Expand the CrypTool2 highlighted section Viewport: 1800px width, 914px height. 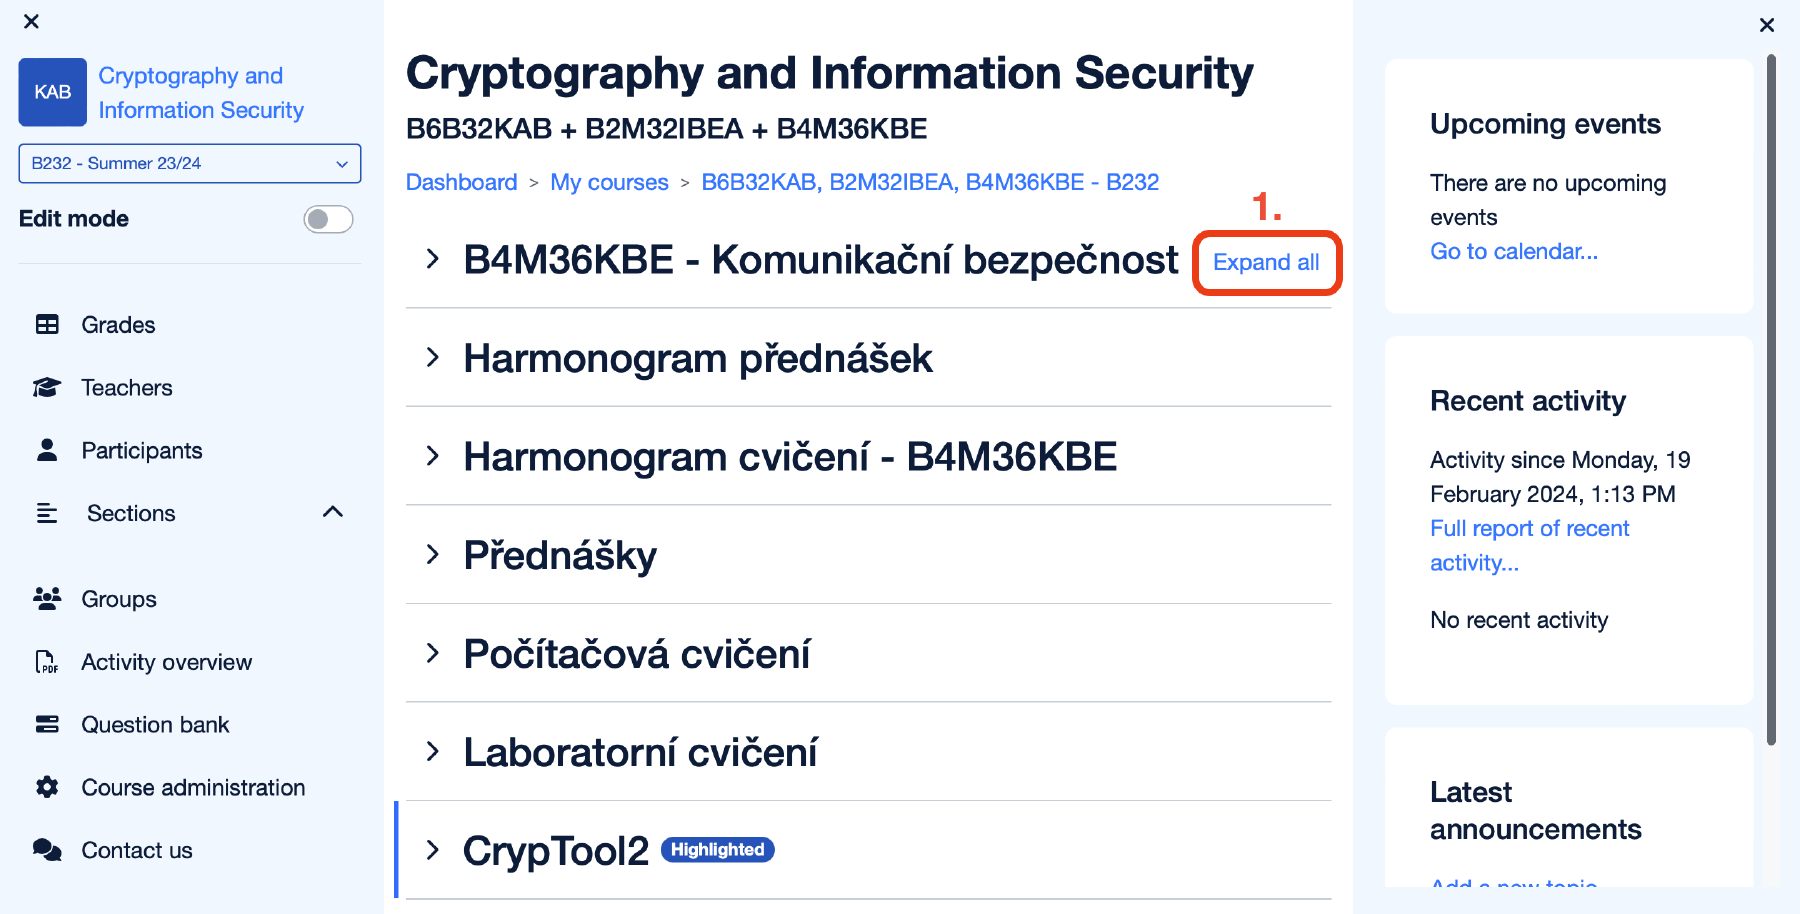[433, 850]
